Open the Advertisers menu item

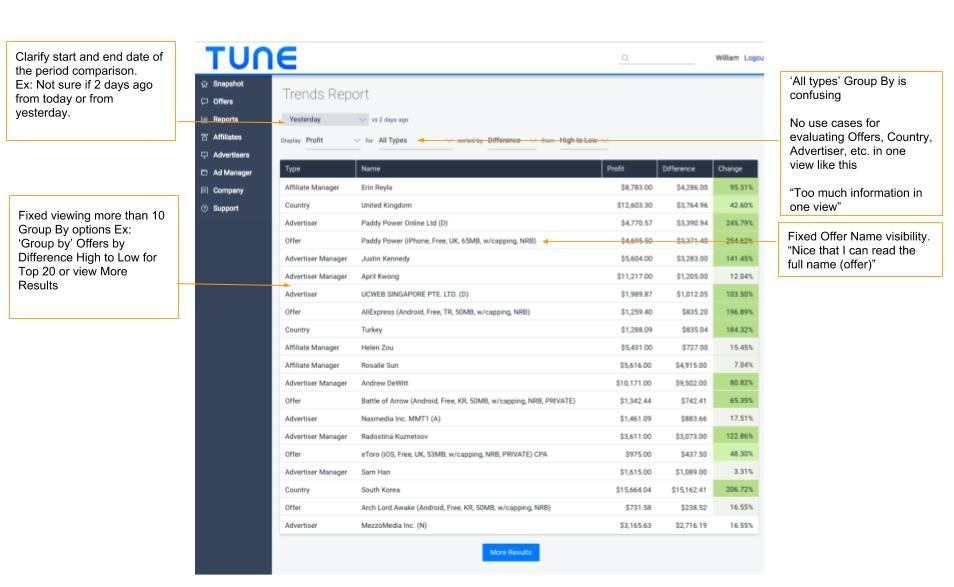coord(231,155)
